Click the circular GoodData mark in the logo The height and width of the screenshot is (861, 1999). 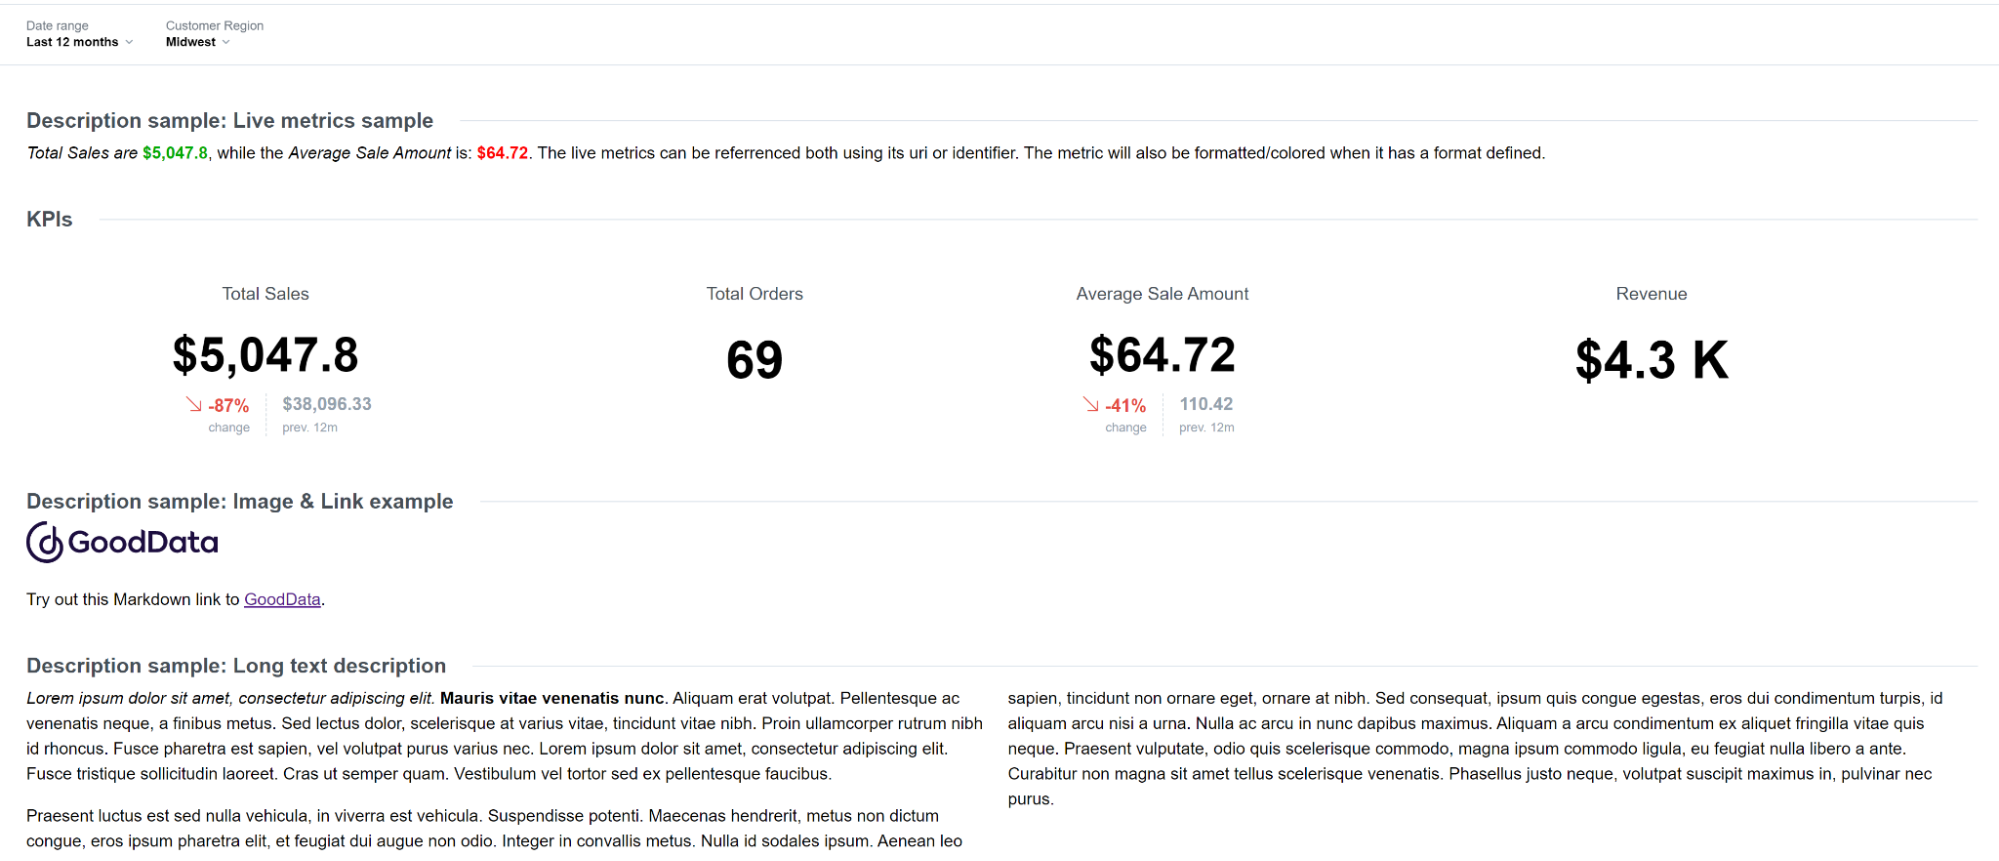click(x=42, y=542)
